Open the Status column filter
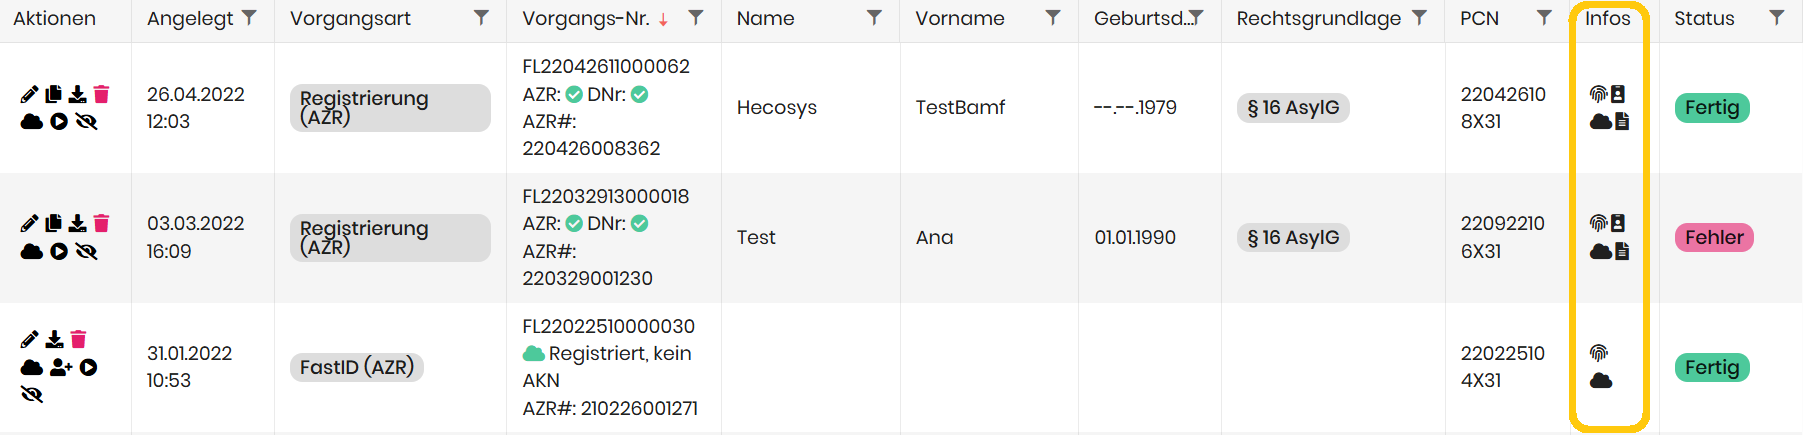The image size is (1803, 435). coord(1776,17)
